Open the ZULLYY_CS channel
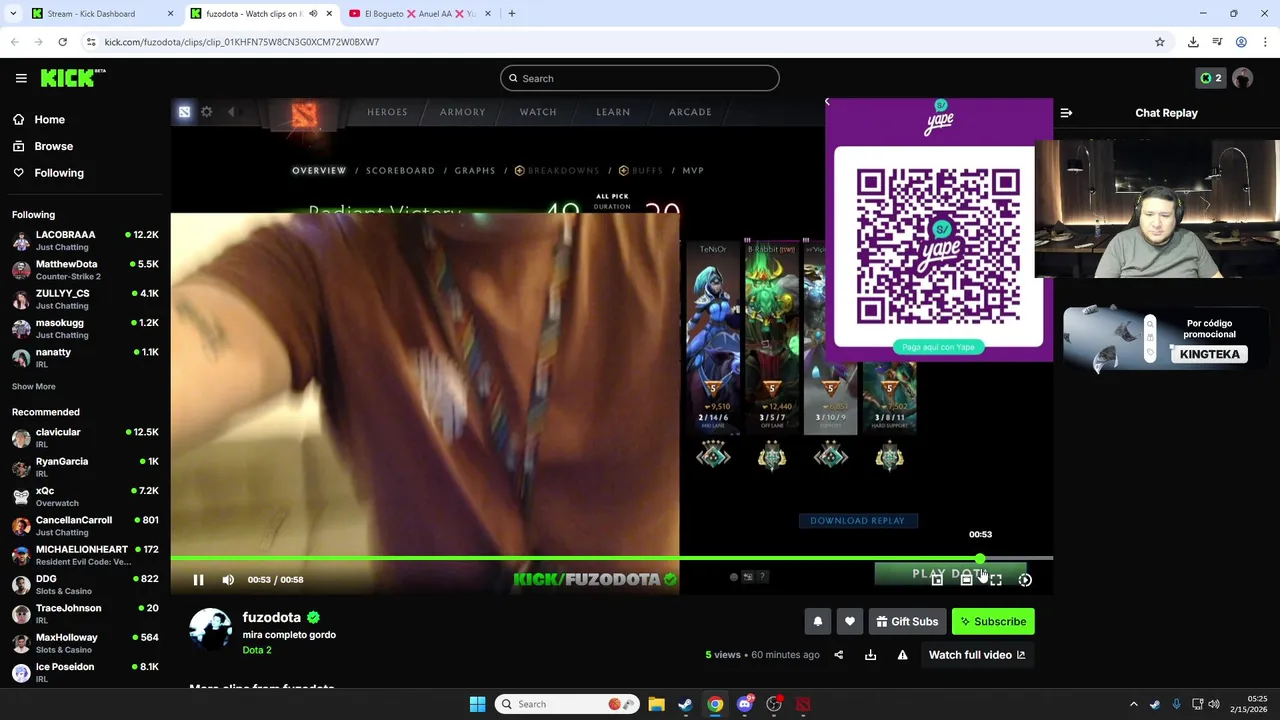Image resolution: width=1280 pixels, height=720 pixels. tap(85, 299)
